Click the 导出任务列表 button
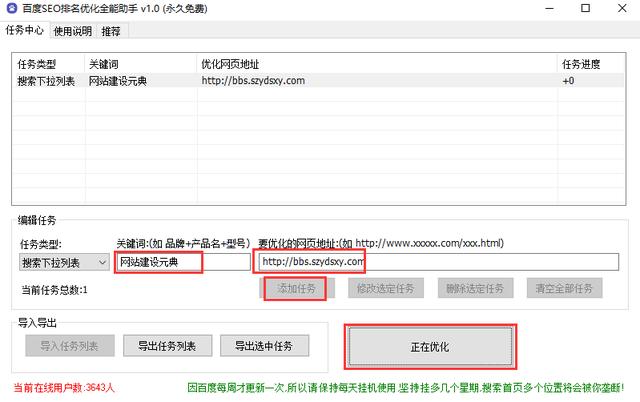This screenshot has width=640, height=402. 167,346
